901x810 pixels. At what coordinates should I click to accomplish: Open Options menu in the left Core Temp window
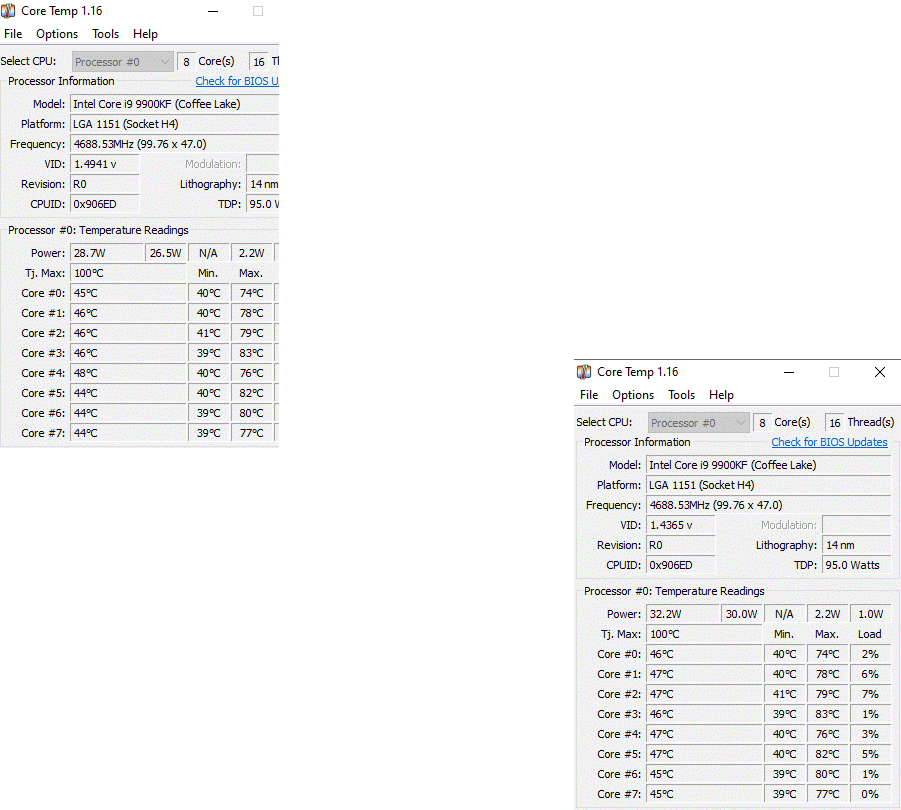(x=57, y=34)
